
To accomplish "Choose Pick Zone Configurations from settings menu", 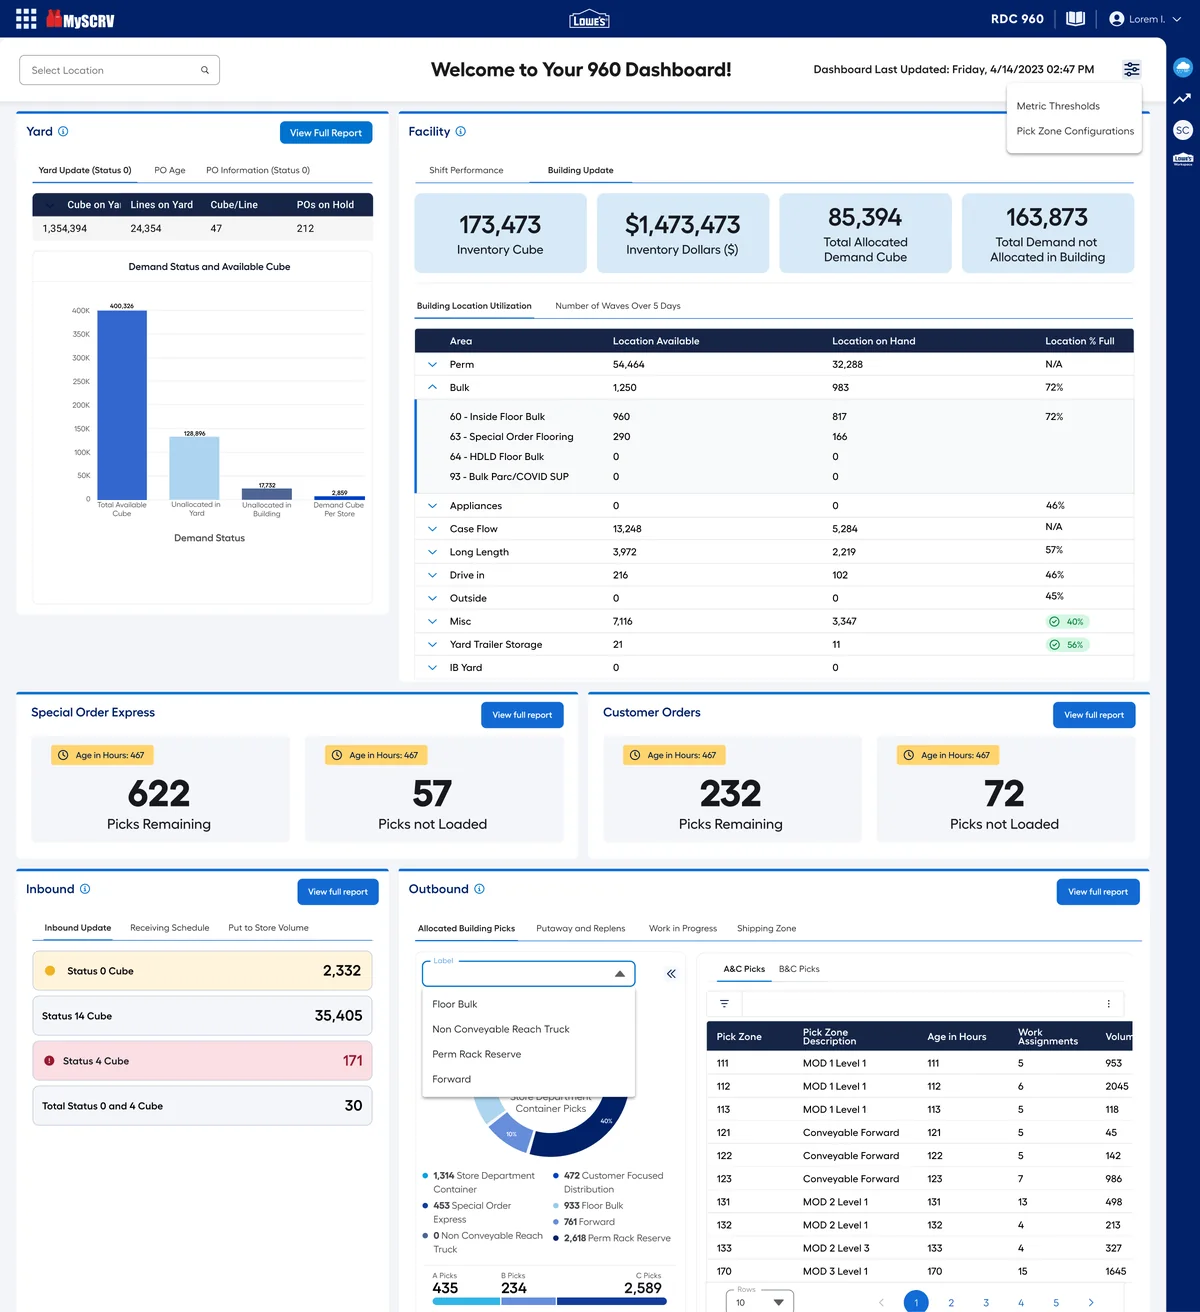I will (1075, 131).
